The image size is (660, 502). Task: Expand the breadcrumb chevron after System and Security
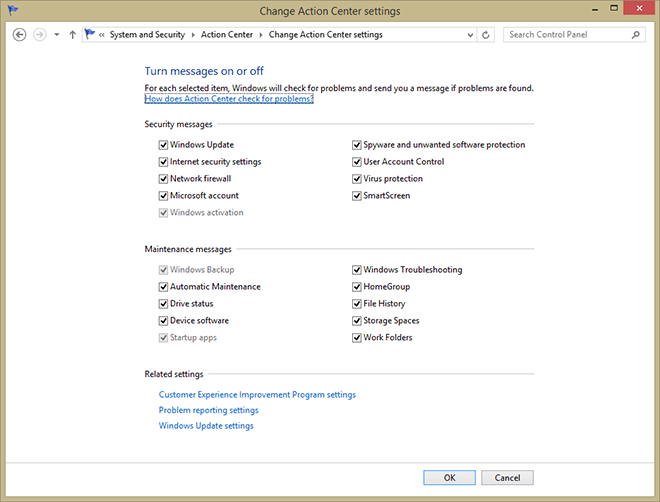pyautogui.click(x=193, y=35)
